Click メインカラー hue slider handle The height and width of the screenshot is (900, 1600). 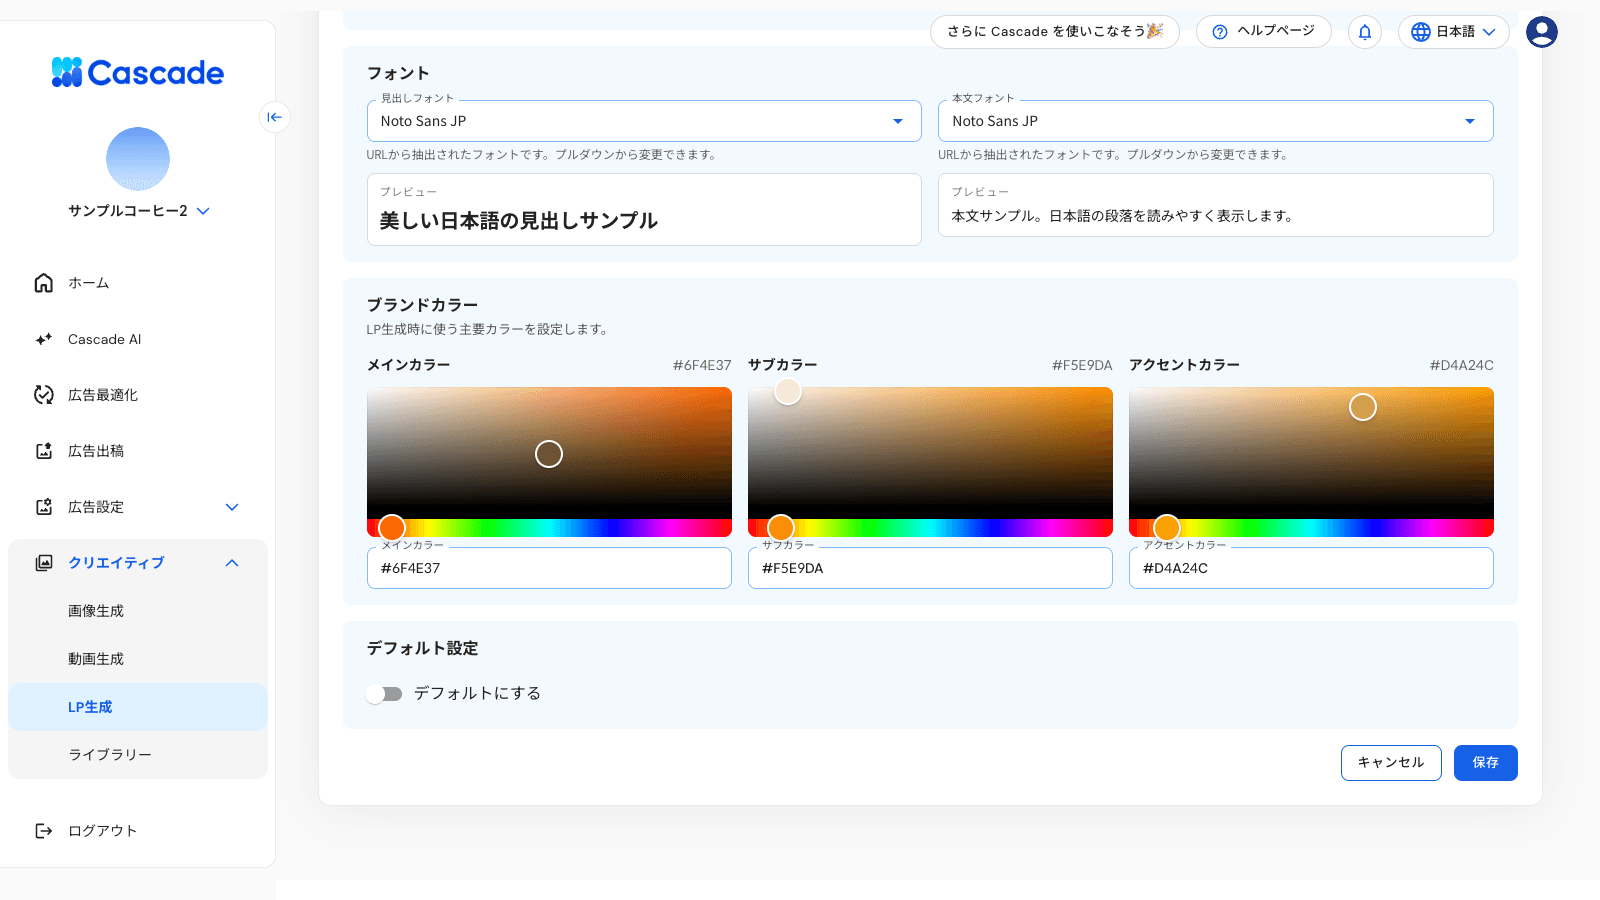392,528
